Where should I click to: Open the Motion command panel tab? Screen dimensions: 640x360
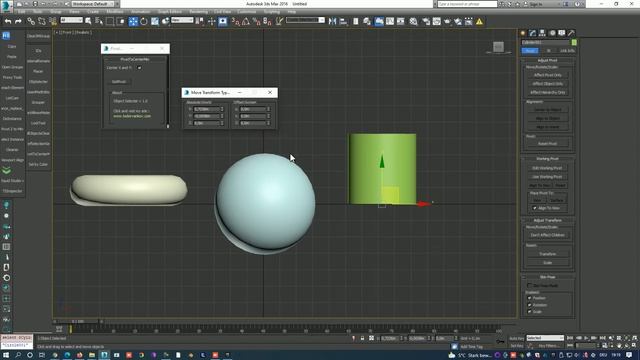click(x=552, y=33)
